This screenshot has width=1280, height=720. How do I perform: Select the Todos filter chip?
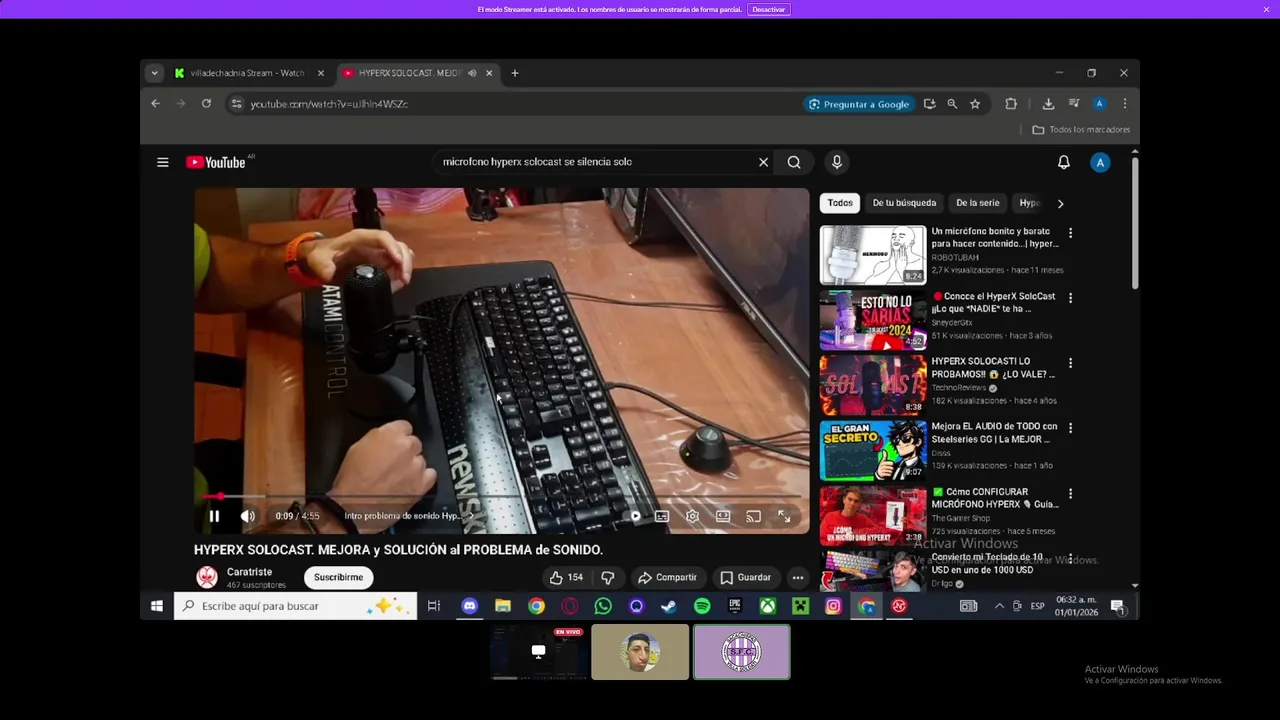click(x=840, y=203)
